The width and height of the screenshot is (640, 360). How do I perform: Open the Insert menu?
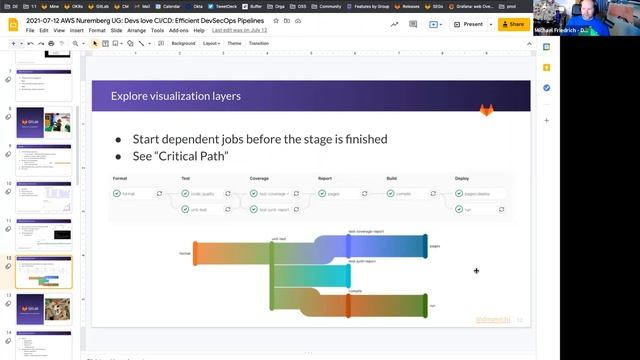77,31
